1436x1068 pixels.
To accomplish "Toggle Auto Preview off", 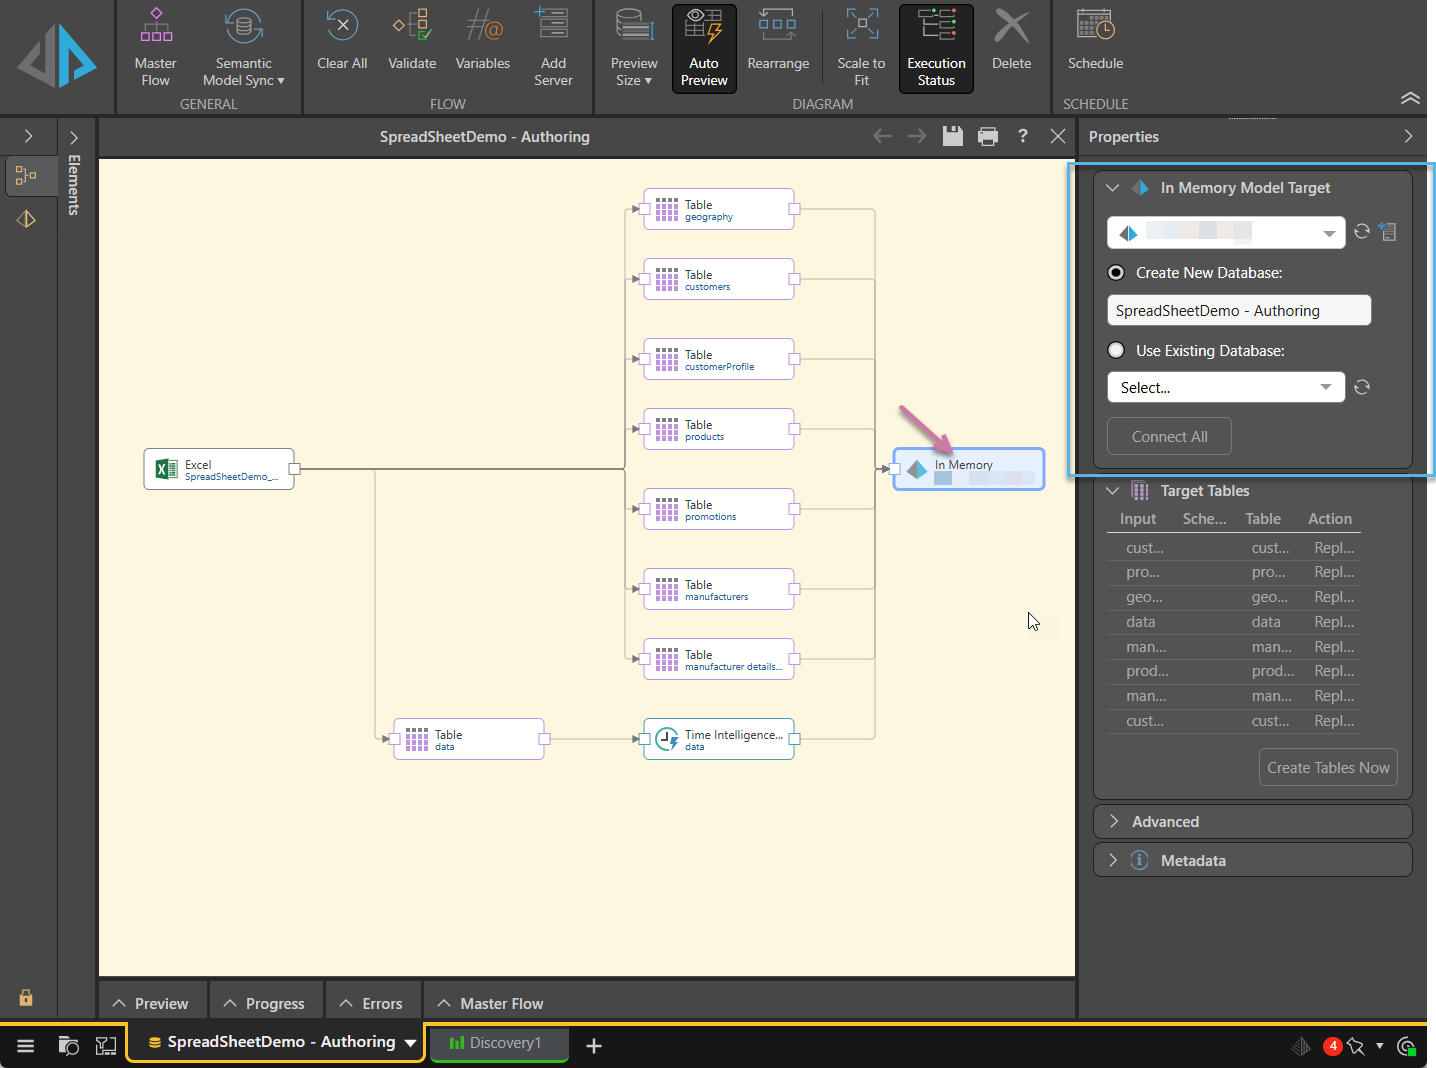I will click(x=704, y=48).
